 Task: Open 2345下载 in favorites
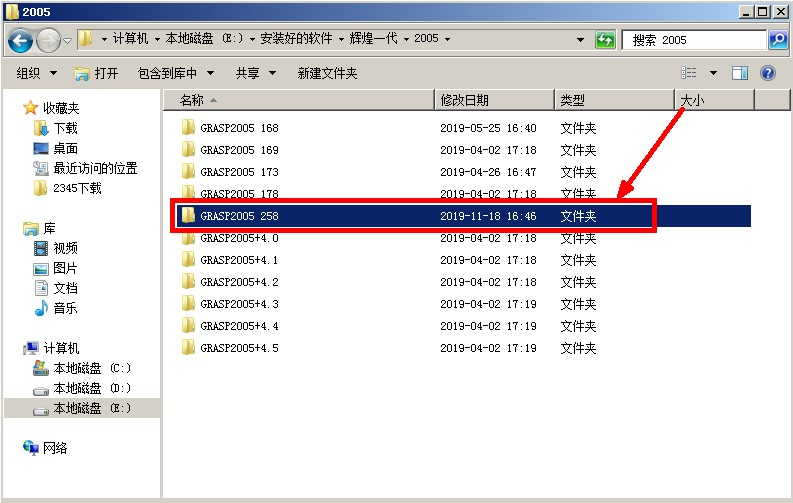(x=76, y=188)
